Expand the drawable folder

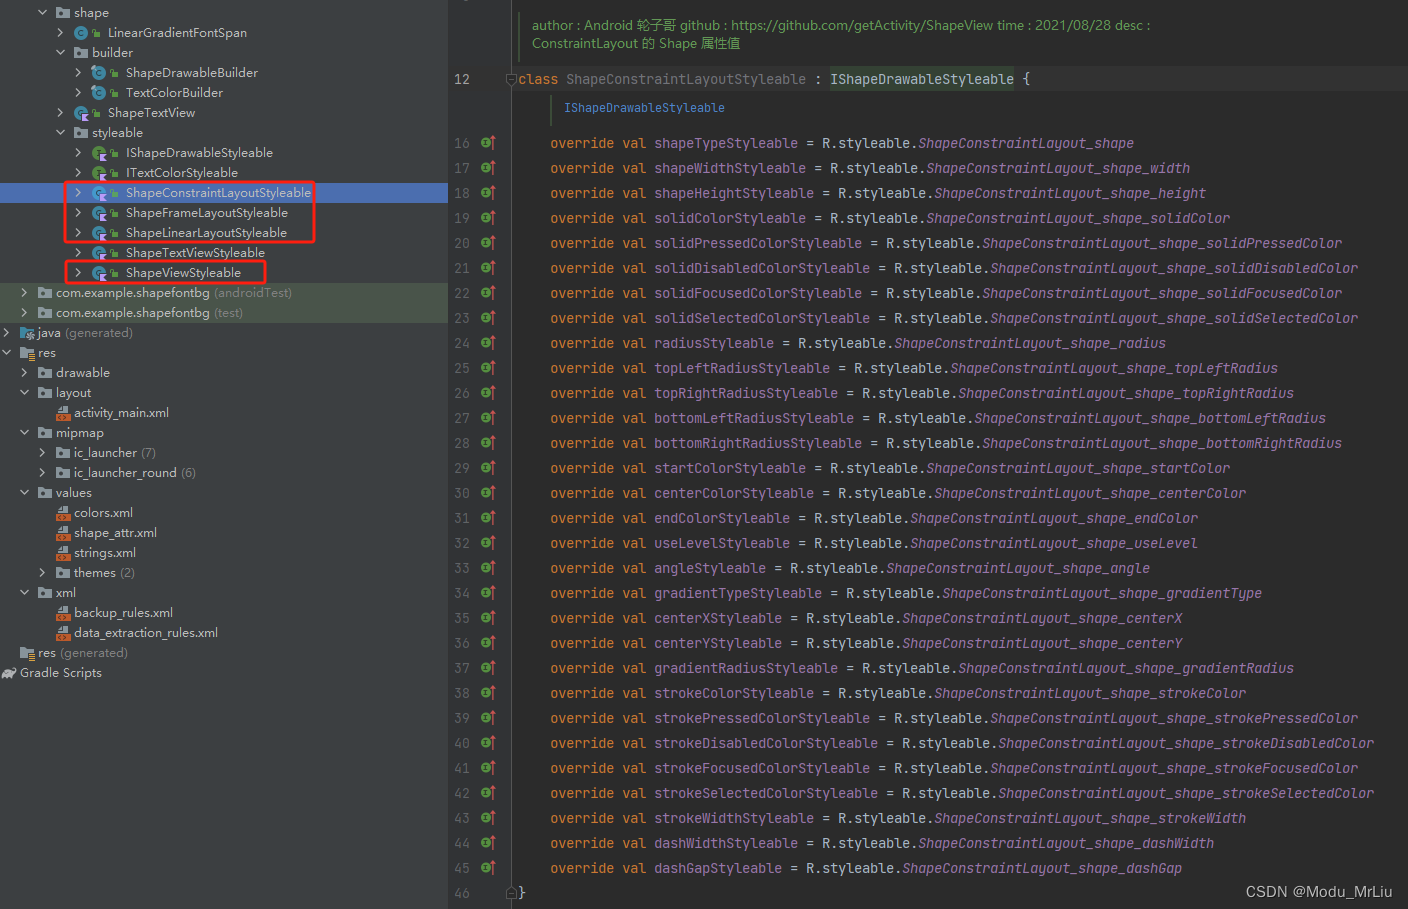pyautogui.click(x=24, y=373)
